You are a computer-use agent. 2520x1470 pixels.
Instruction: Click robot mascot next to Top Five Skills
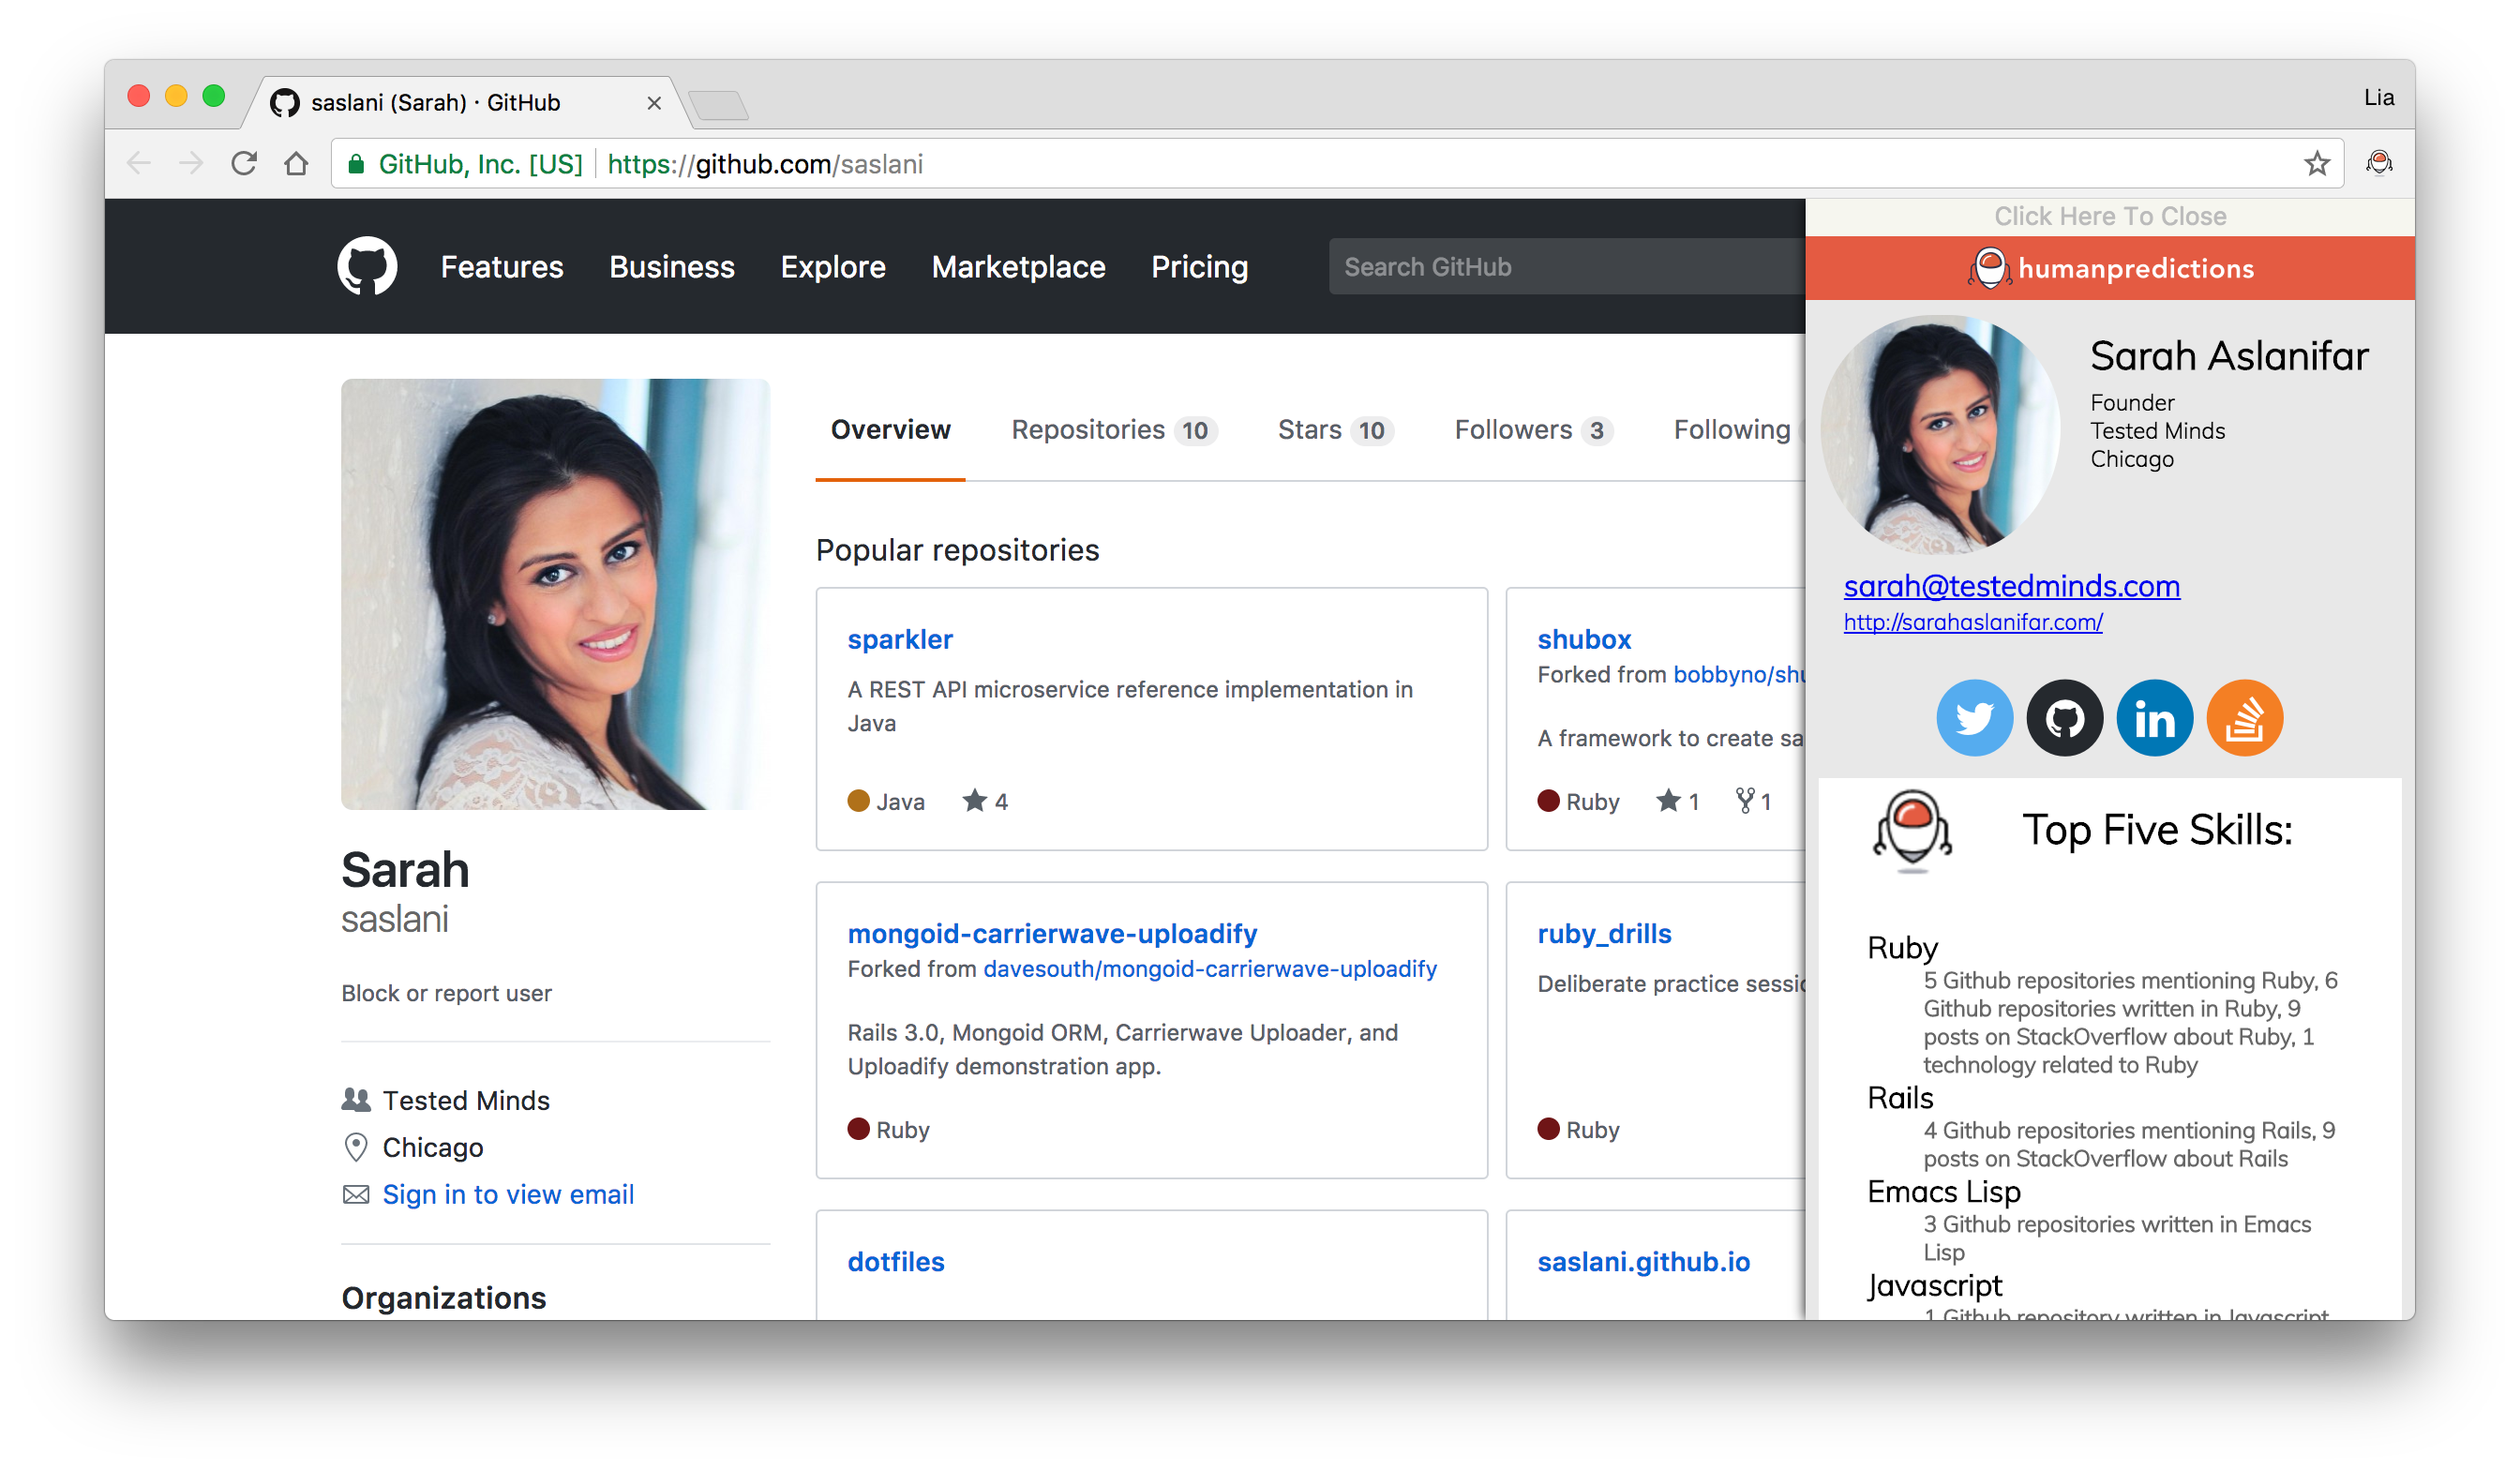[x=1911, y=830]
